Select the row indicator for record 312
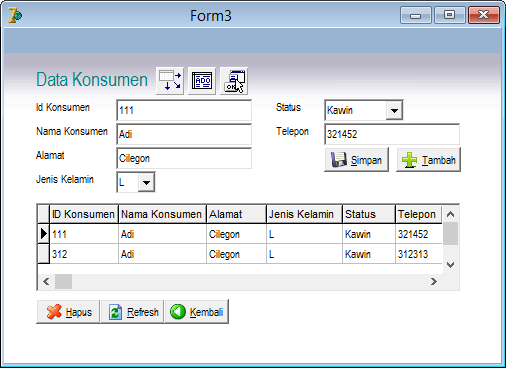 (x=43, y=254)
